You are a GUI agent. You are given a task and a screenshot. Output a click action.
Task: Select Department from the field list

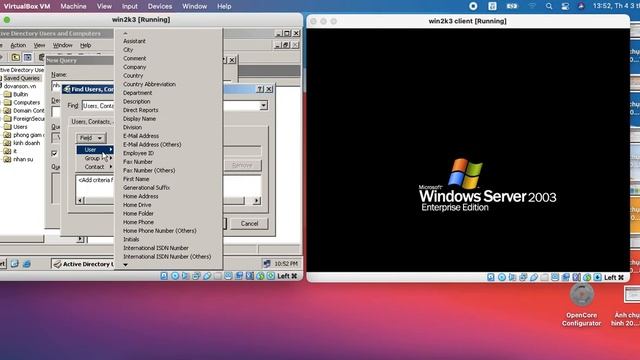pos(138,93)
